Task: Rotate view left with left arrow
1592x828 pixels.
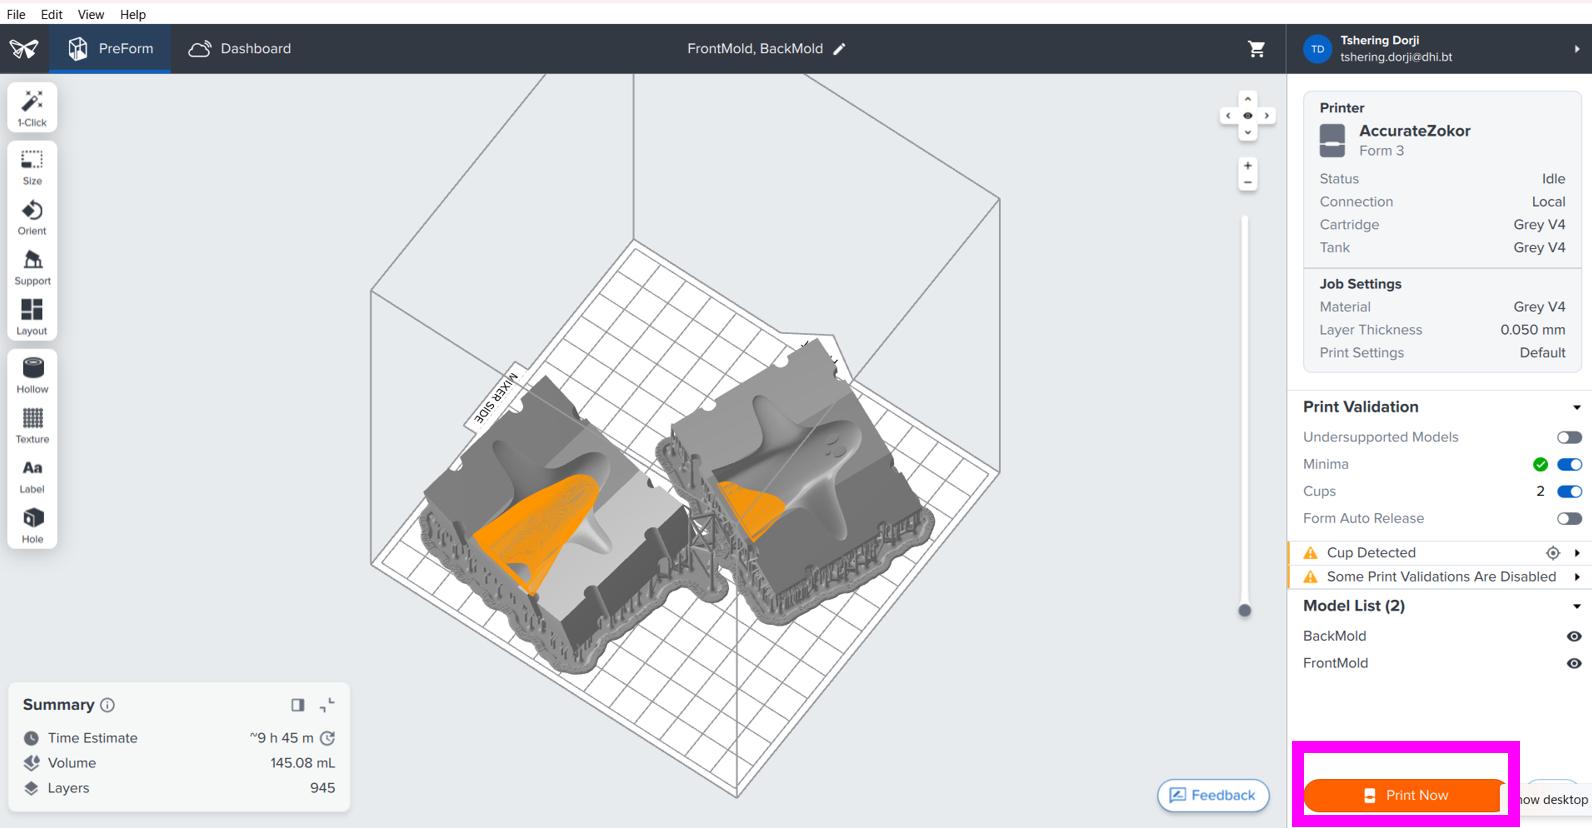Action: (x=1228, y=116)
